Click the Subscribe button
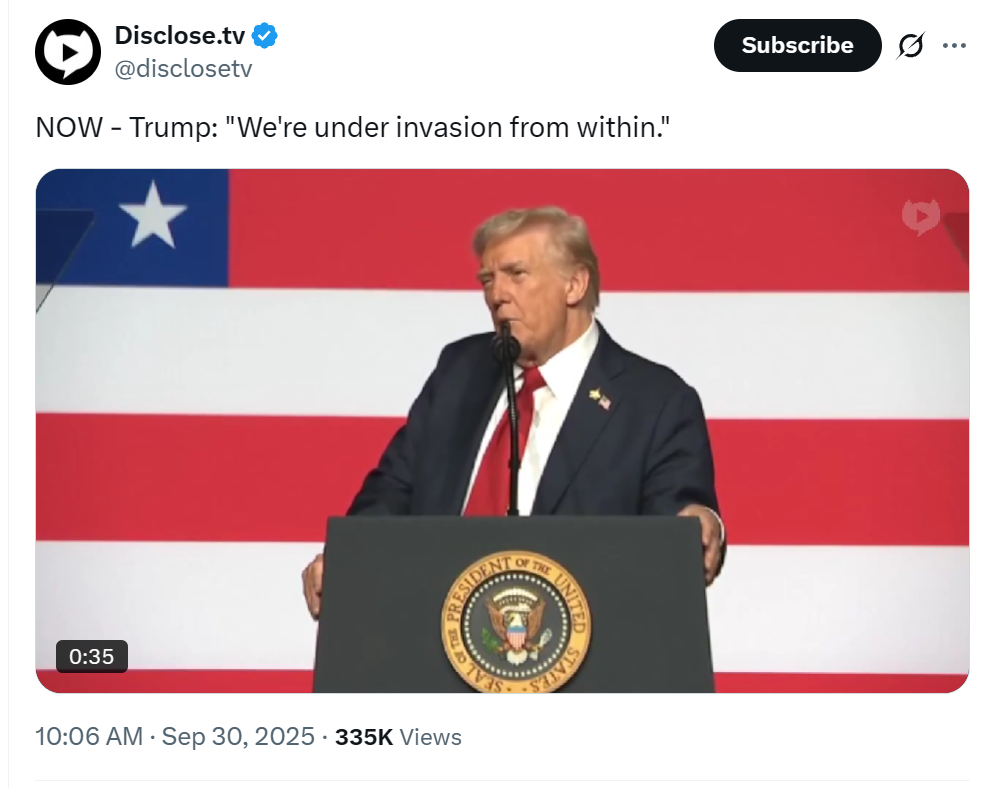The image size is (997, 788). click(x=797, y=45)
